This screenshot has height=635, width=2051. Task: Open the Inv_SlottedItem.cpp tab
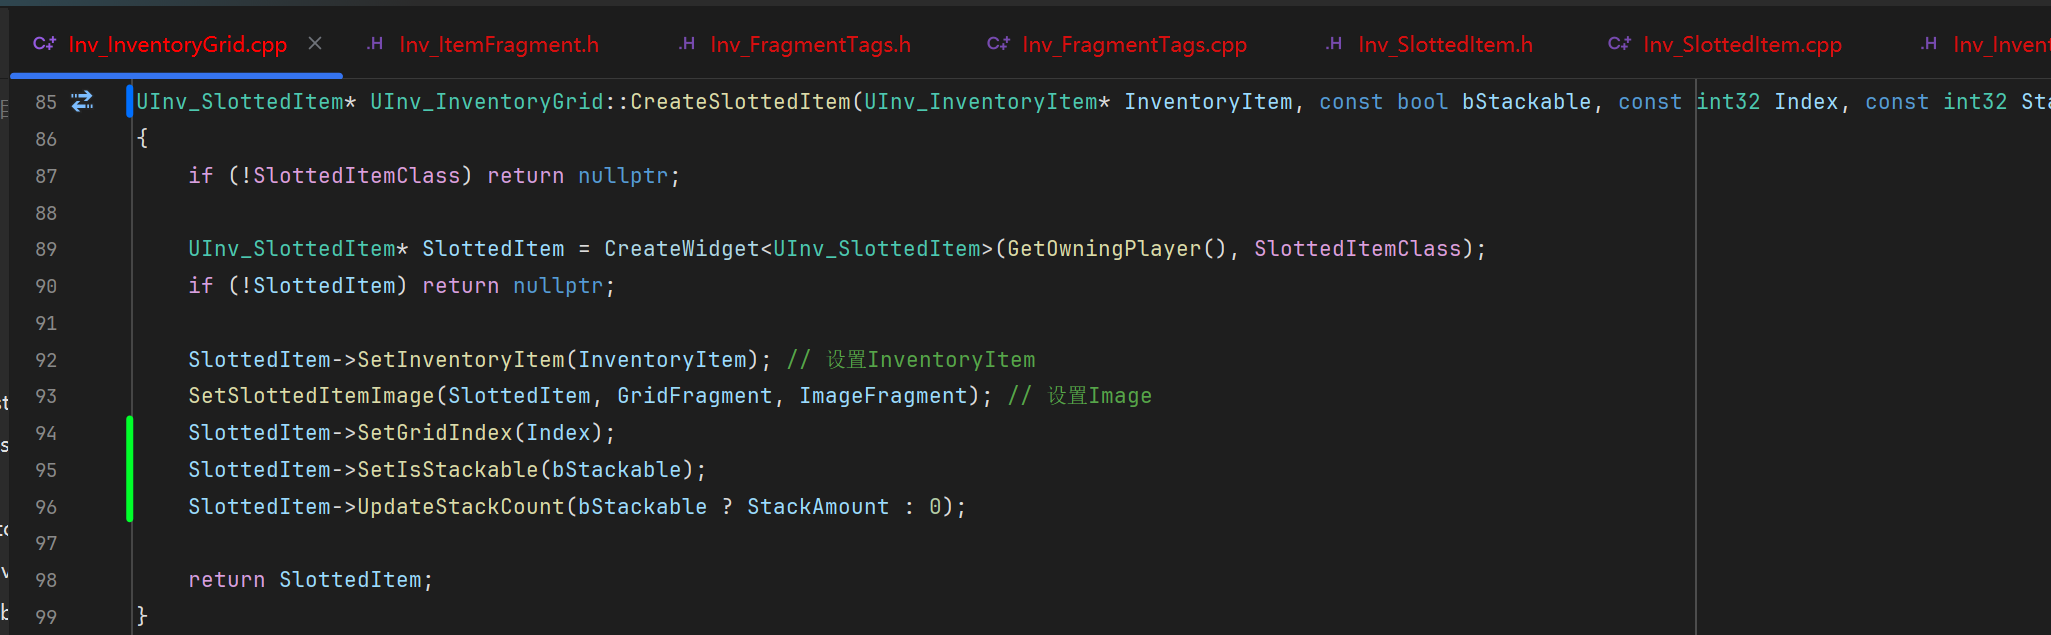1725,44
